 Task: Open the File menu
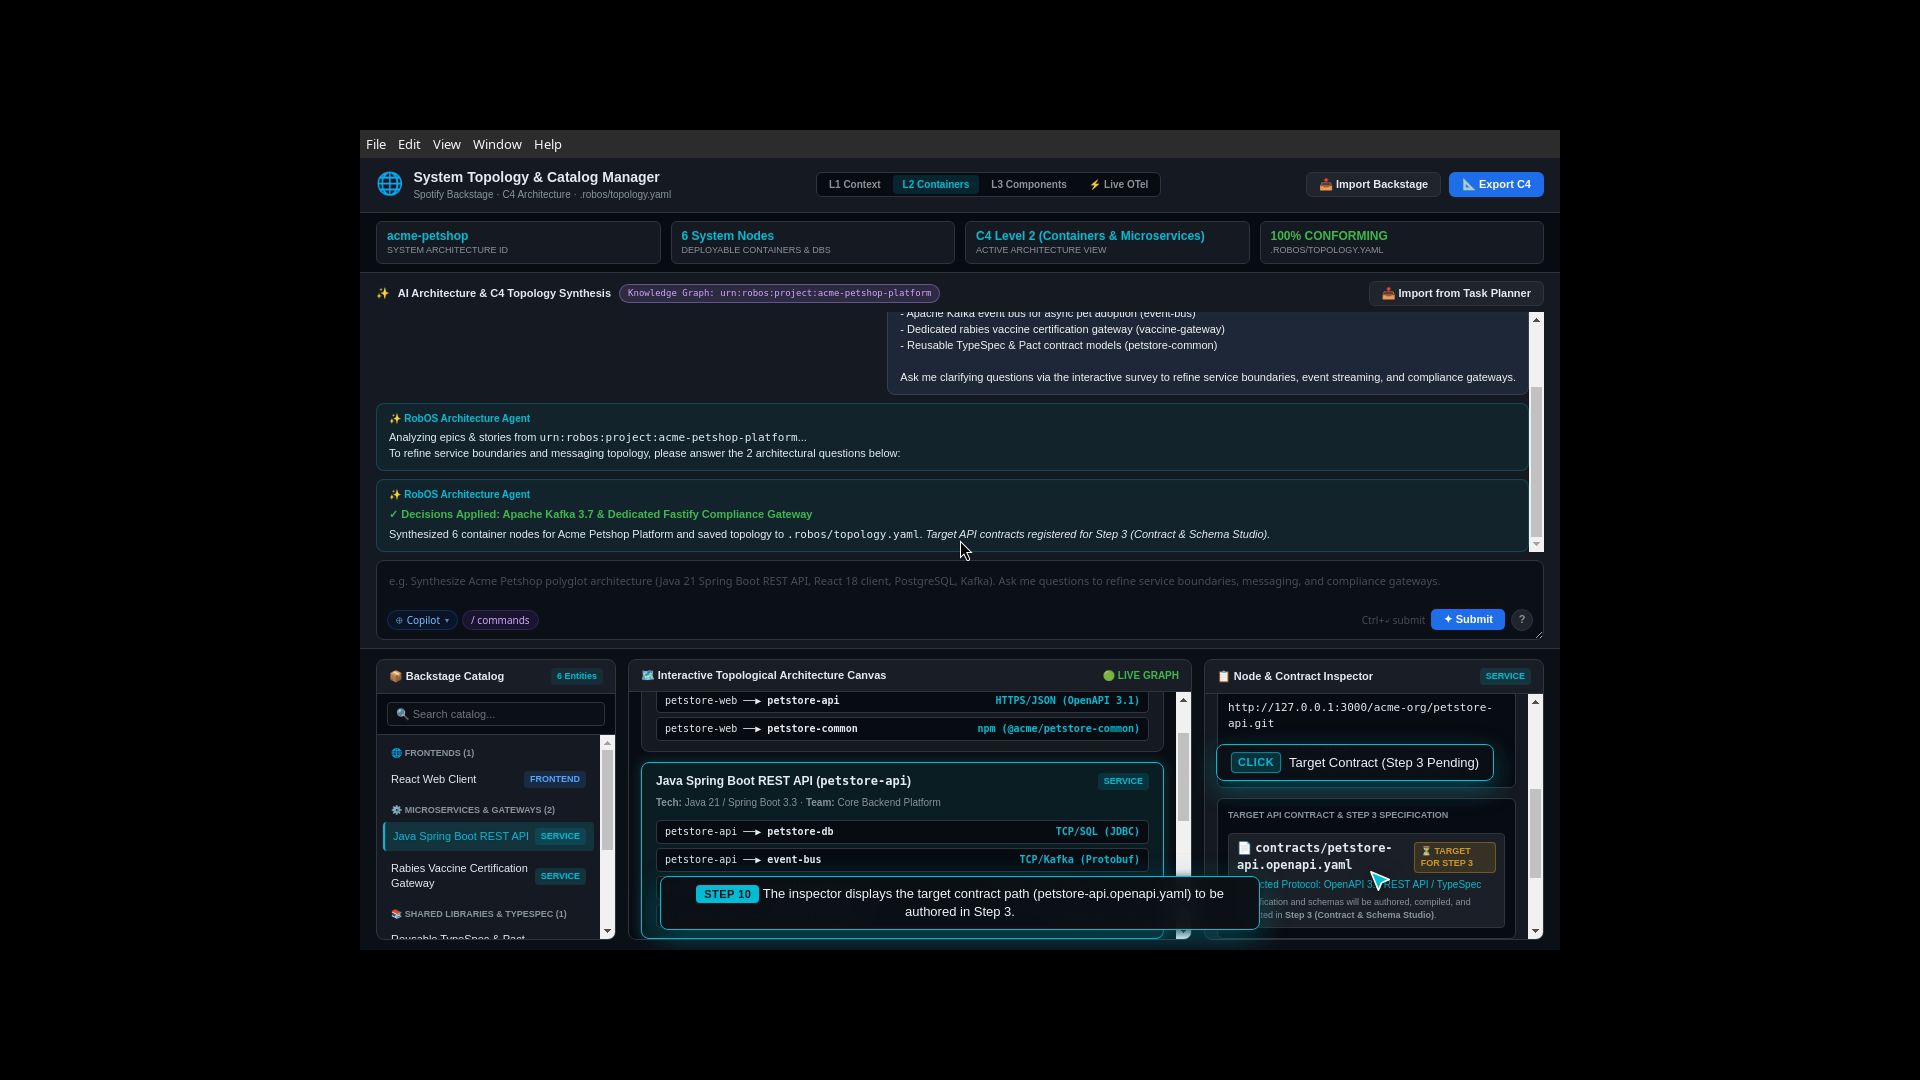click(376, 145)
